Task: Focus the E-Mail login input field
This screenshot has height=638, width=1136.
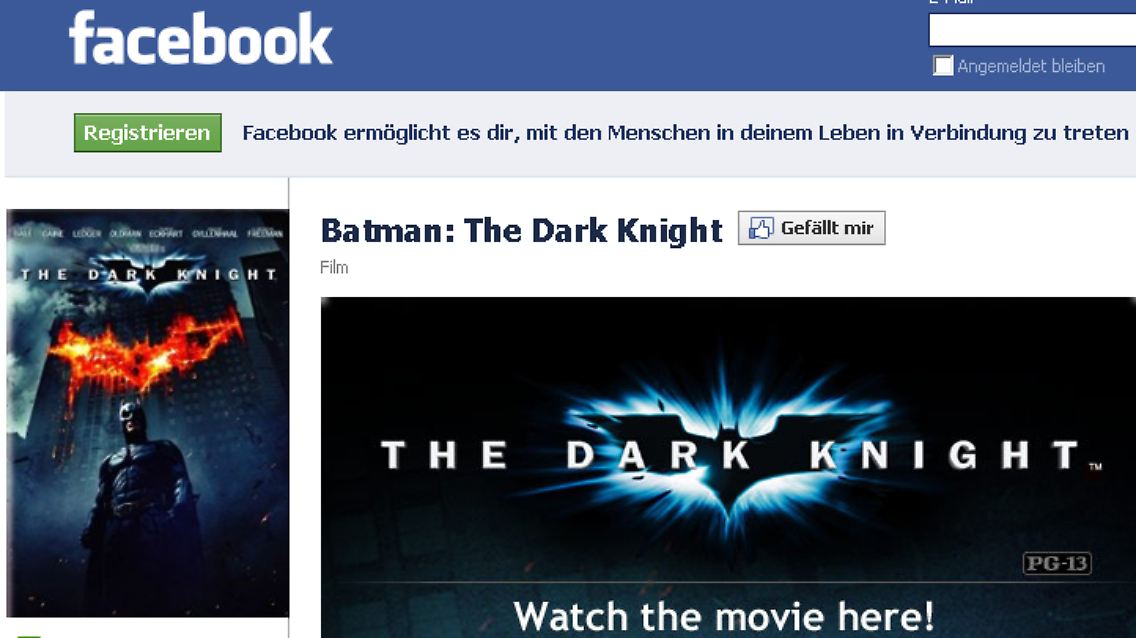Action: (x=1032, y=30)
